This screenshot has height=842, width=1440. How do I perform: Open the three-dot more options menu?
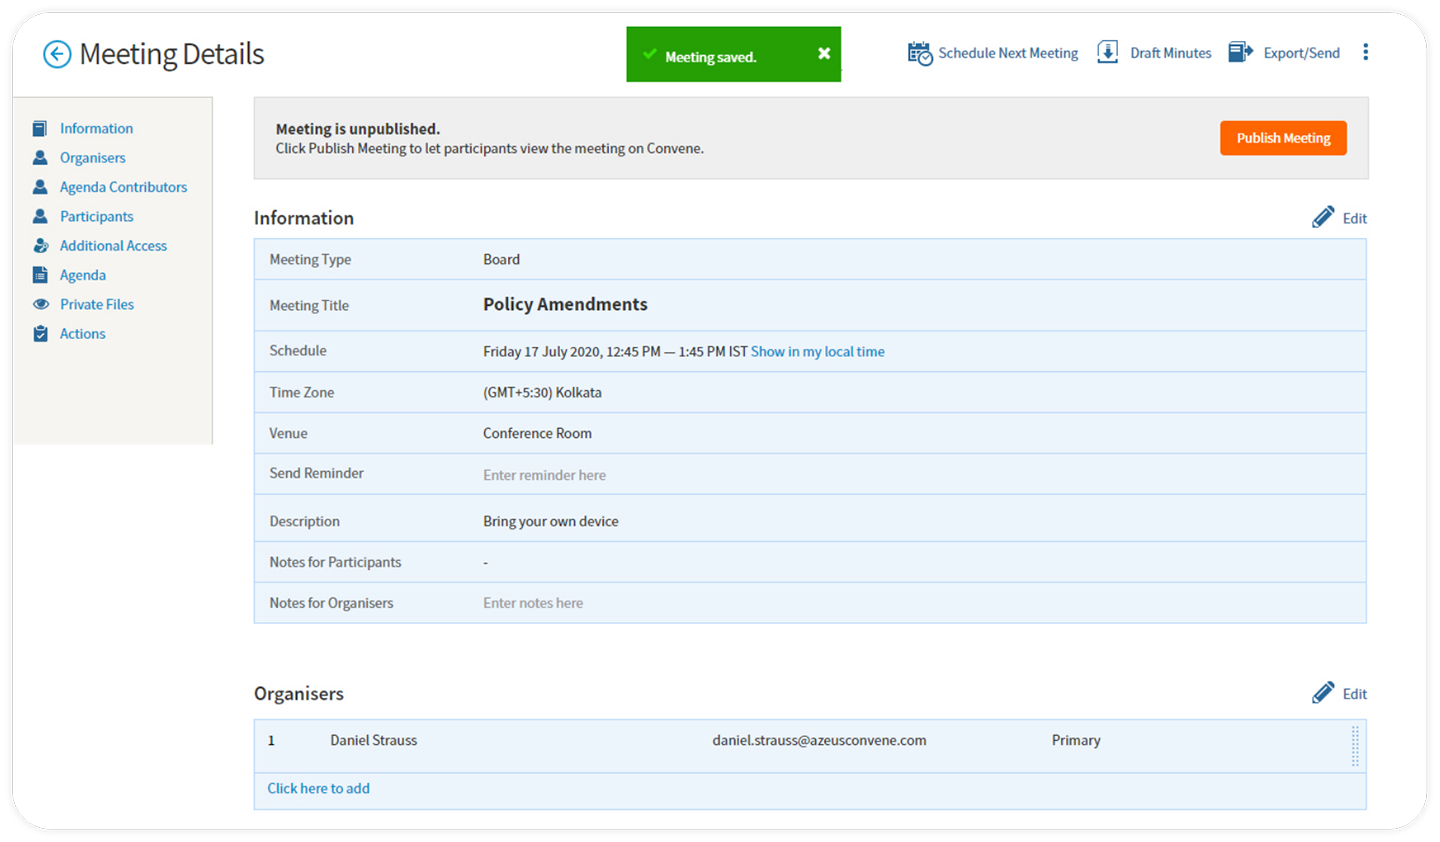1365,53
